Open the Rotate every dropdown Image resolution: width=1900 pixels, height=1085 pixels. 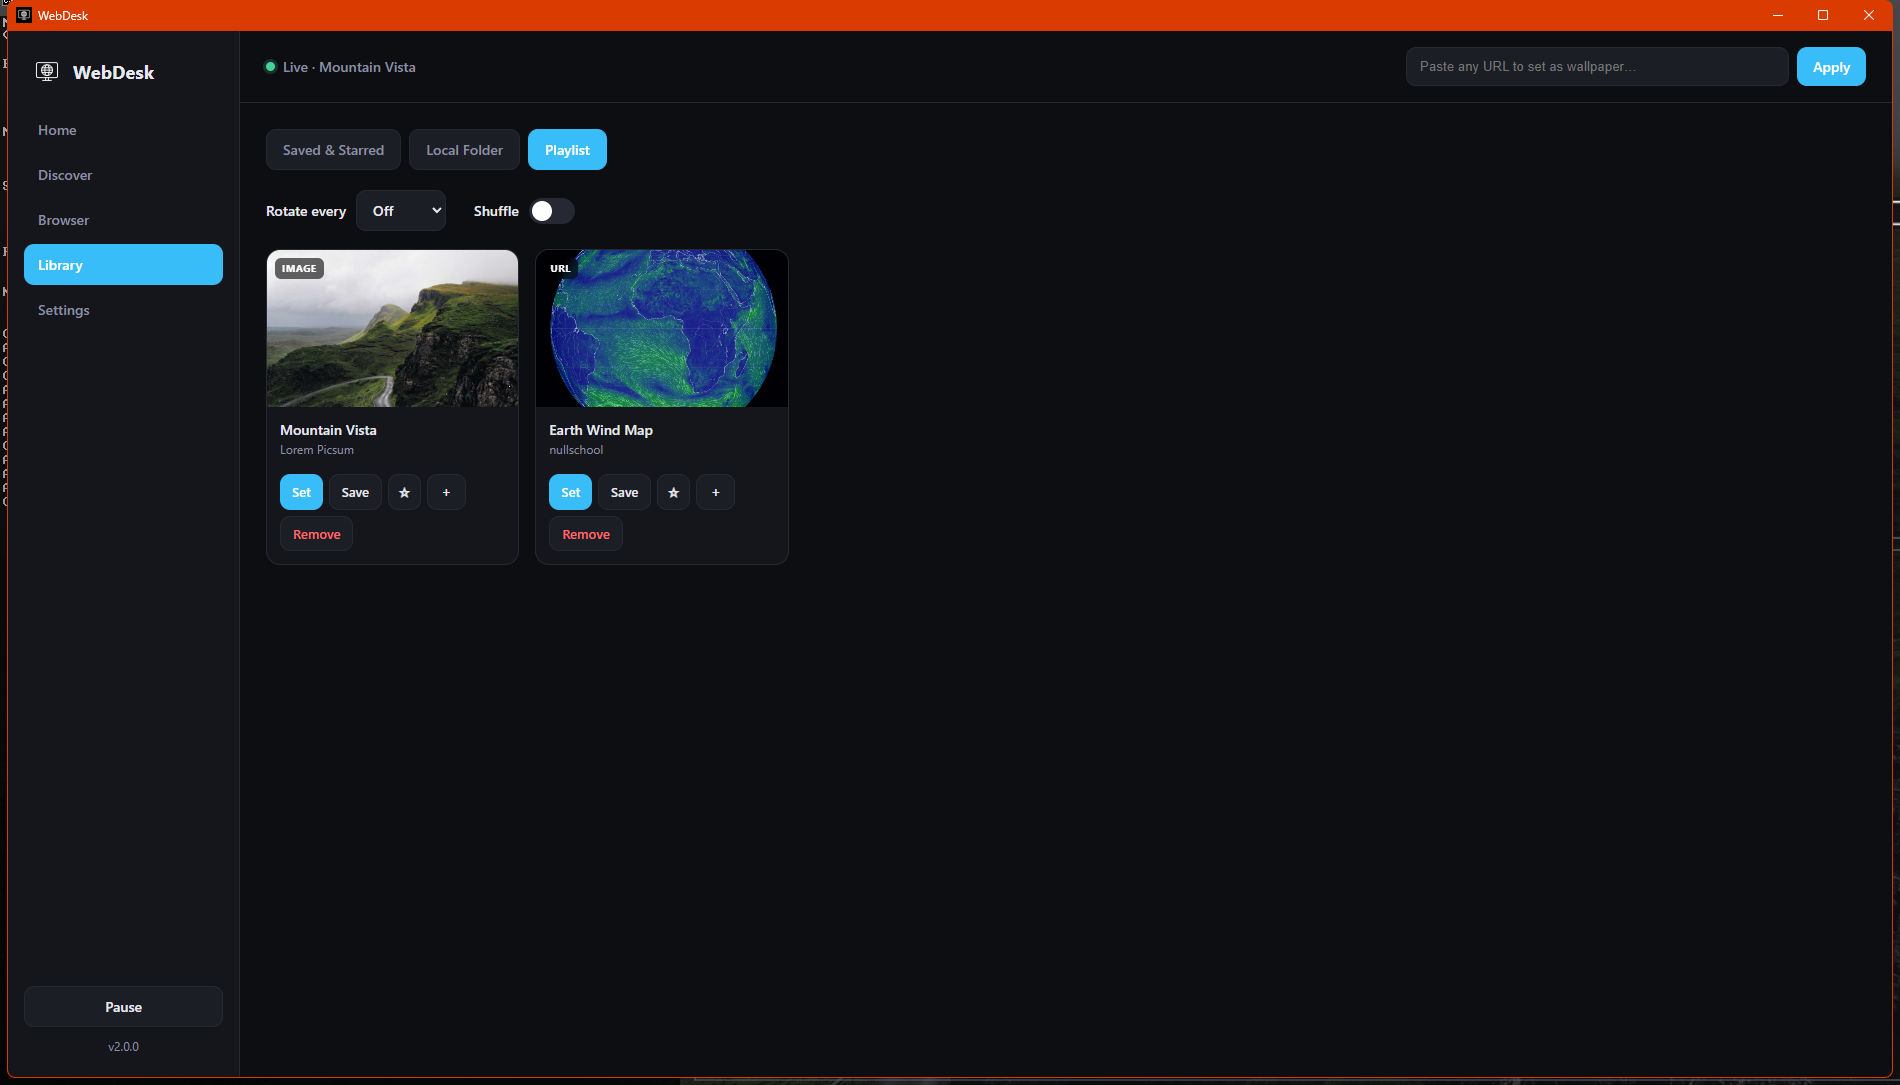coord(401,211)
